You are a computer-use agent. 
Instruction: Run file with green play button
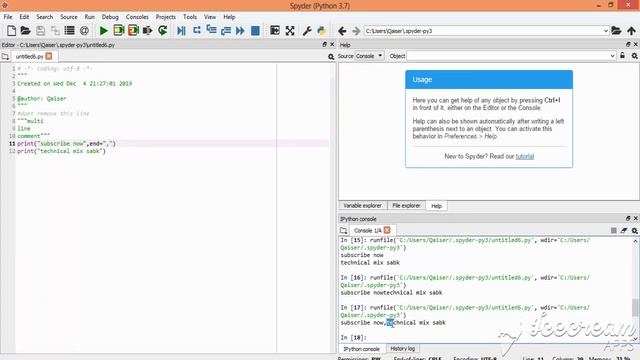click(x=103, y=31)
